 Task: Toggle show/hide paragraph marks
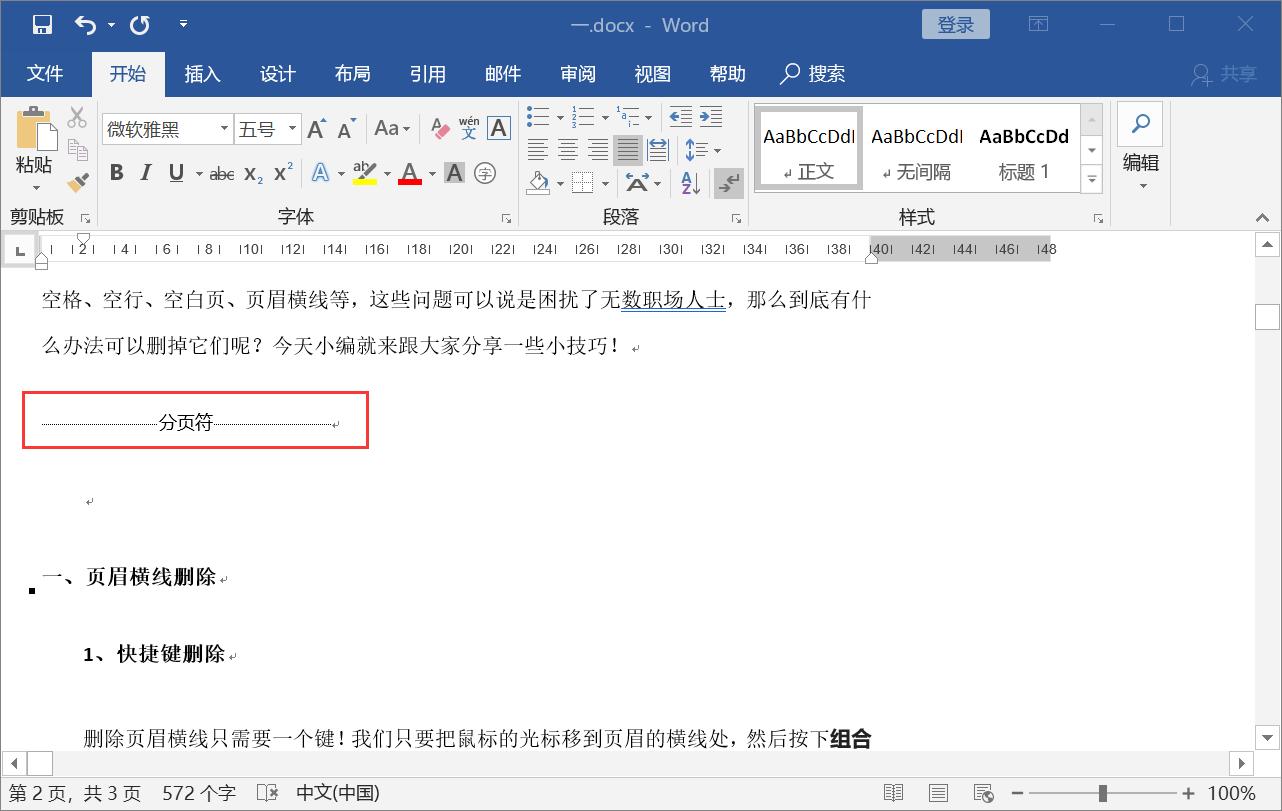(729, 183)
